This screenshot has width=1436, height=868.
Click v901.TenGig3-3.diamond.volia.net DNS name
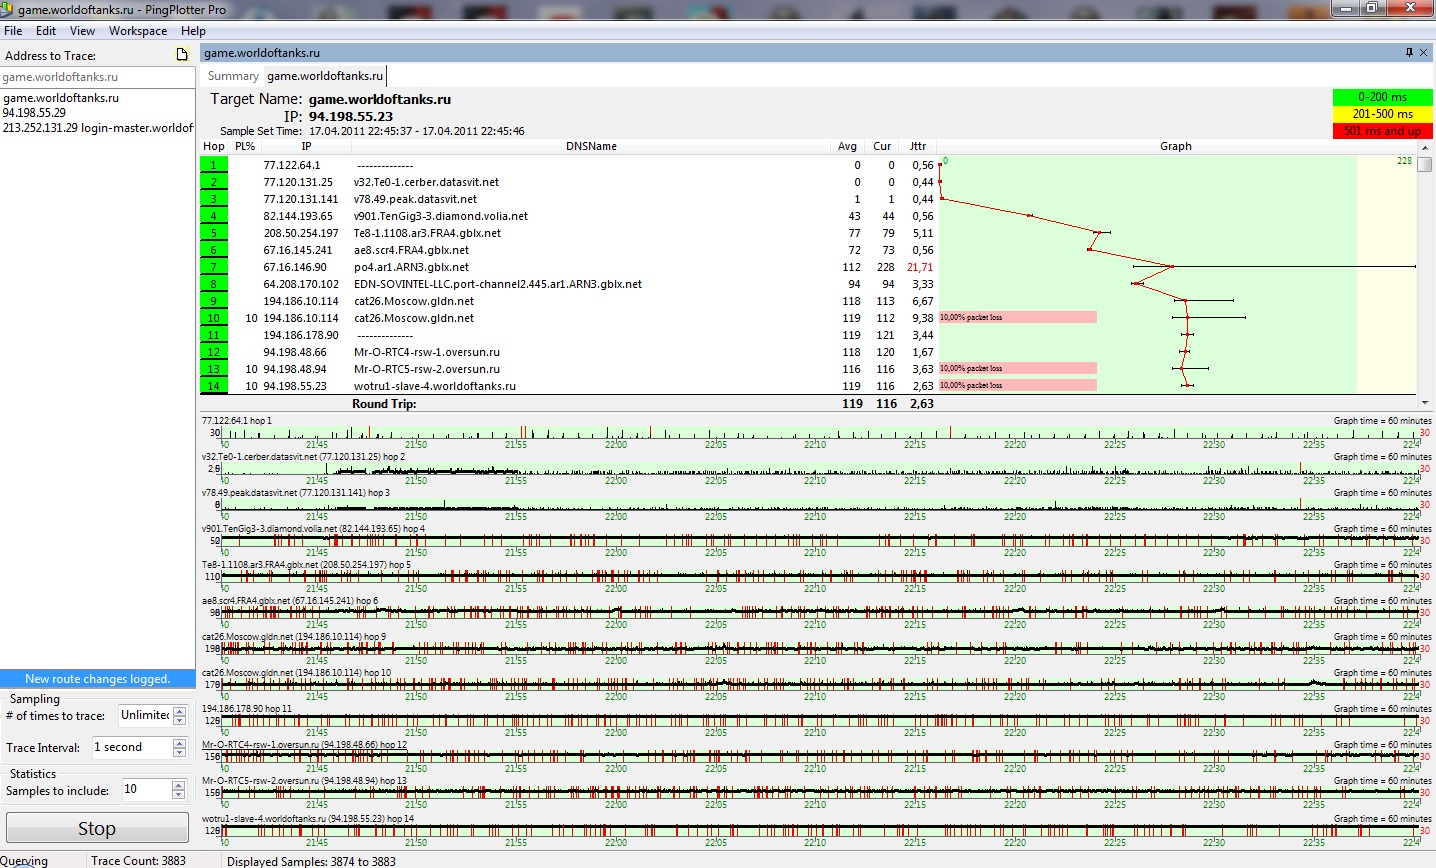coord(440,216)
